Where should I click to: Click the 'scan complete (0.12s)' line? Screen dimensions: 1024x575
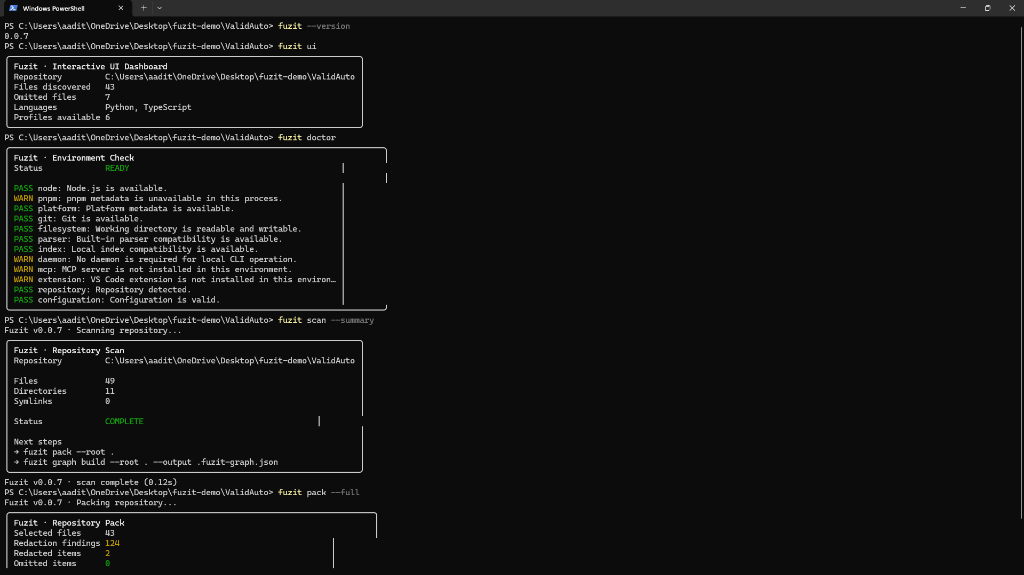(x=91, y=482)
